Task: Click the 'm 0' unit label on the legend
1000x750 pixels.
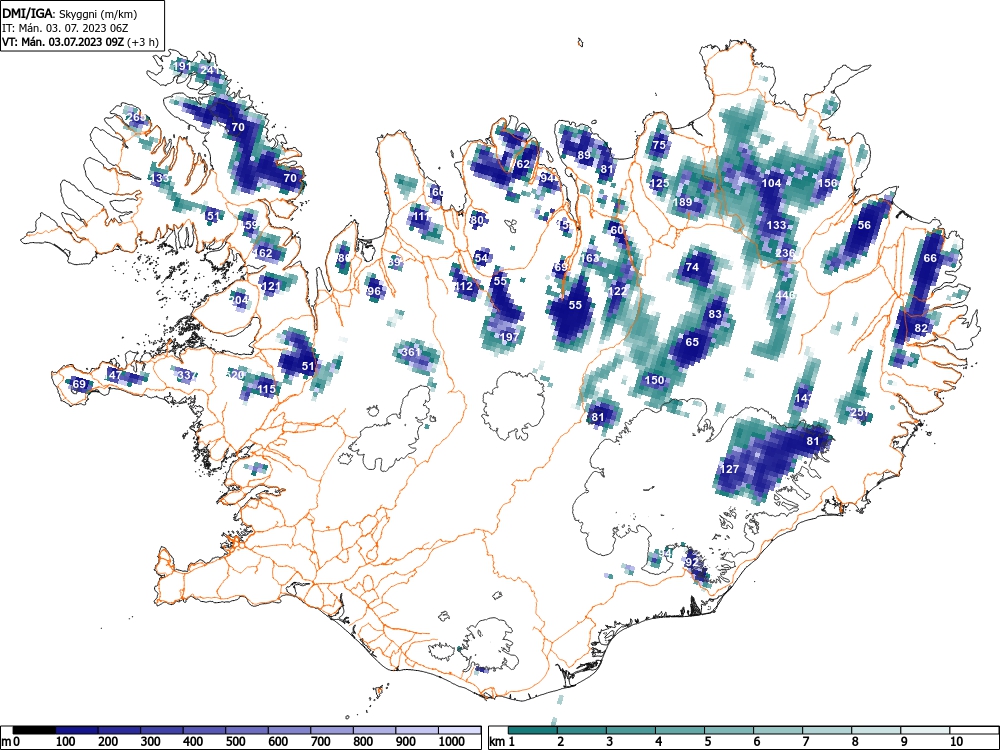Action: [x=11, y=742]
